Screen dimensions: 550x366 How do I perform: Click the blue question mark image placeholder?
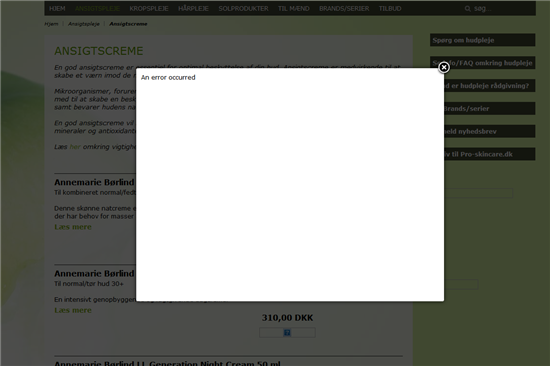(287, 332)
